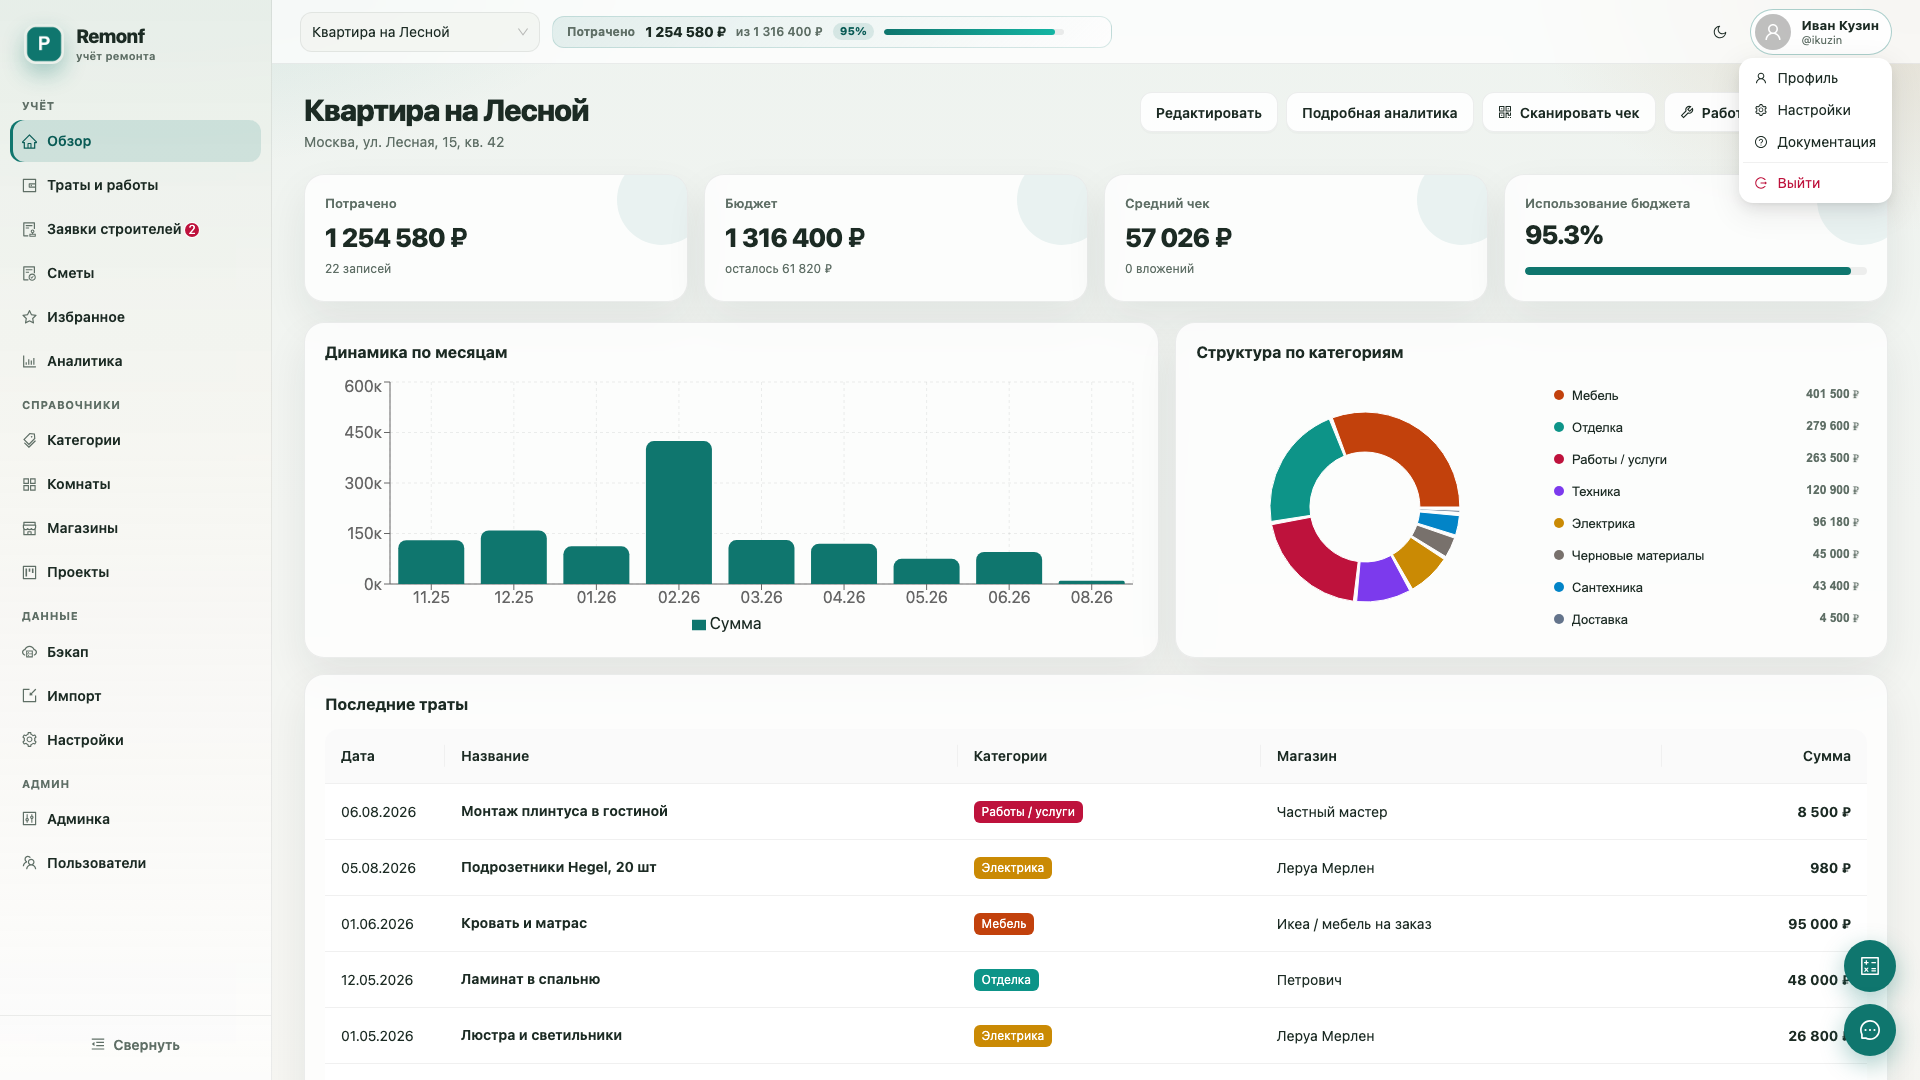Click the 02.26 chart bar
Image resolution: width=1920 pixels, height=1080 pixels.
click(679, 512)
